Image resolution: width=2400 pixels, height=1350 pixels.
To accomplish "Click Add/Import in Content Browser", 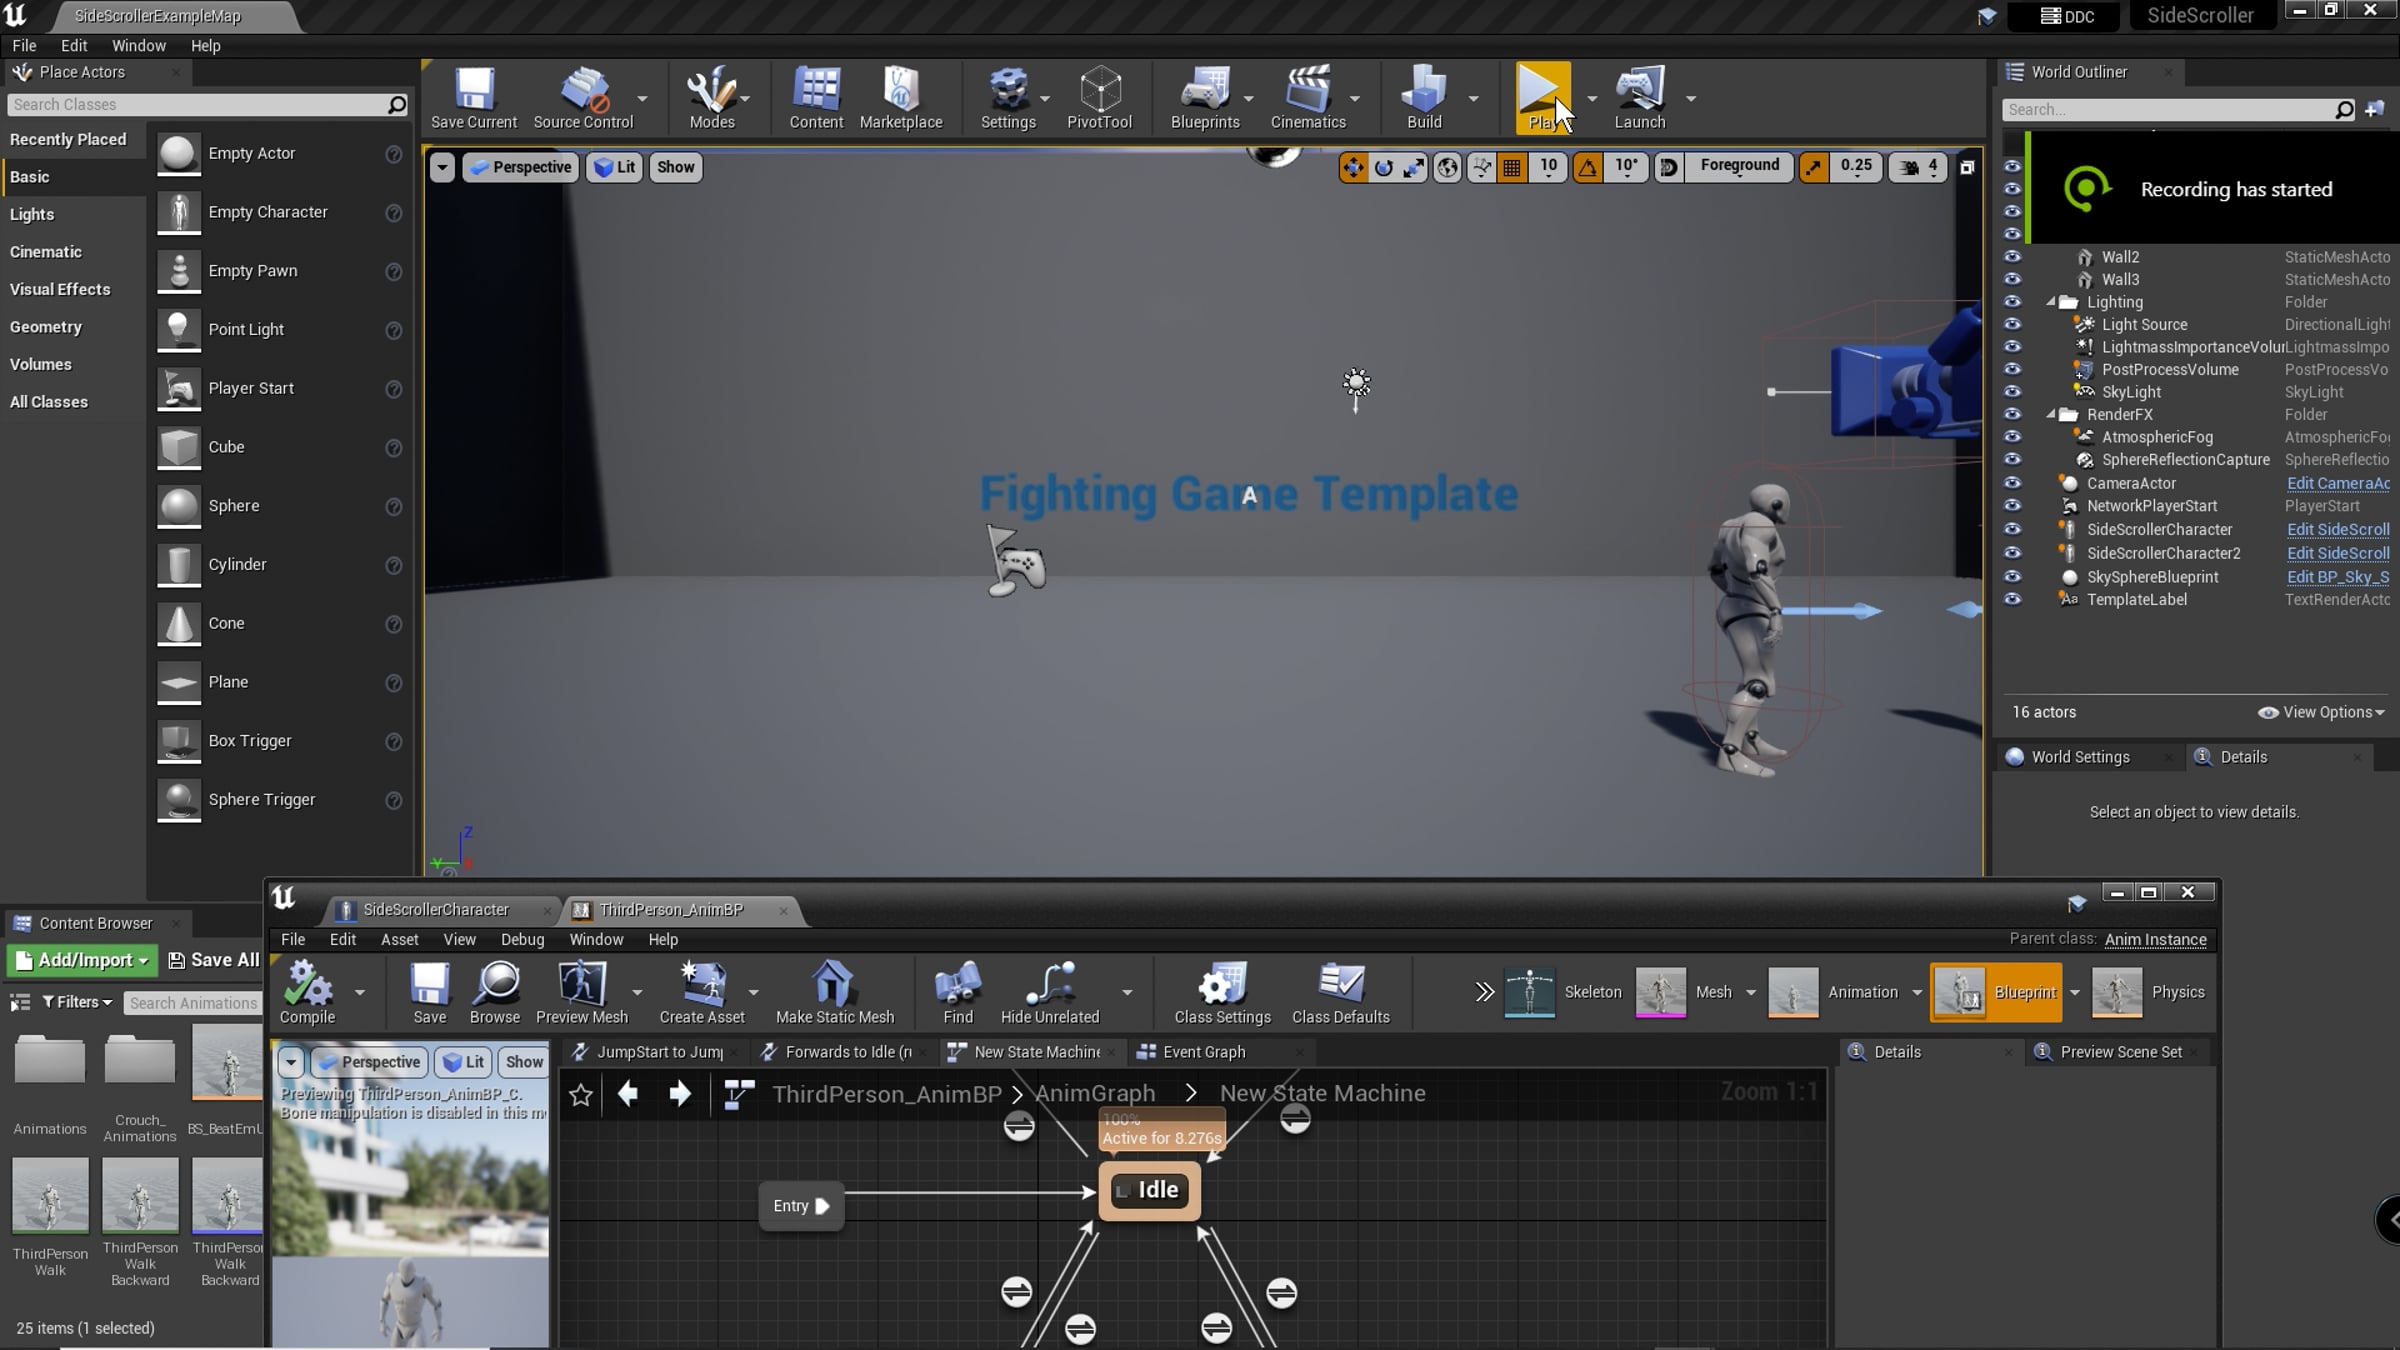I will tap(84, 960).
